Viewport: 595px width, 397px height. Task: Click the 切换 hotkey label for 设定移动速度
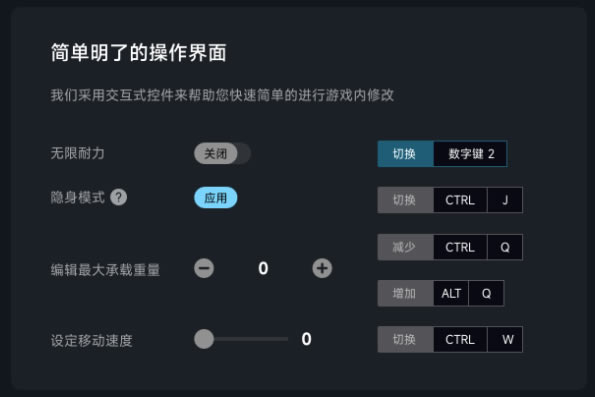[x=405, y=339]
